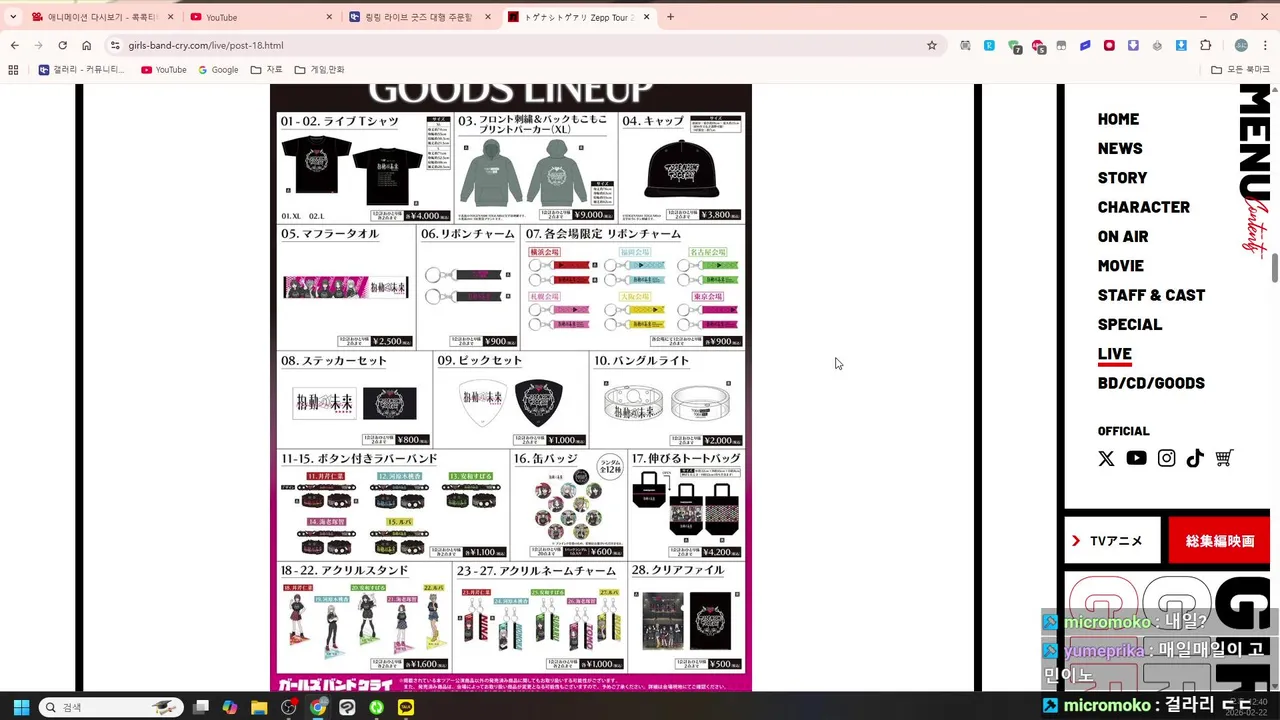Click the TVアニメ button
The height and width of the screenshot is (720, 1280).
click(x=1112, y=540)
